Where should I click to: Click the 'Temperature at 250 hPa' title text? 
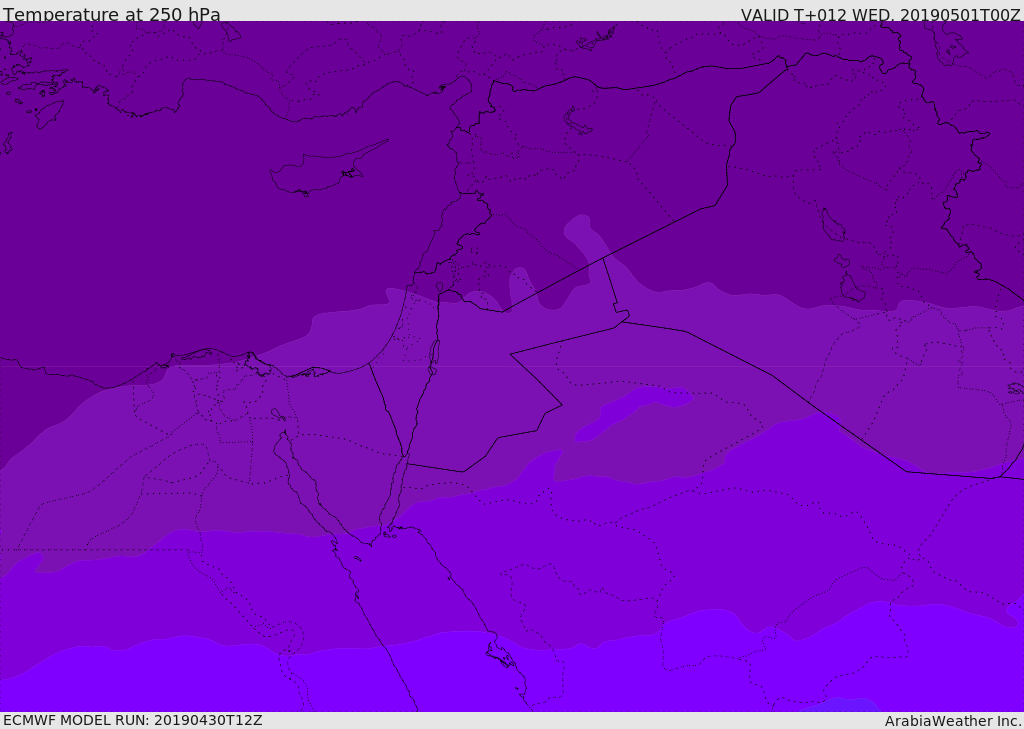tap(112, 14)
